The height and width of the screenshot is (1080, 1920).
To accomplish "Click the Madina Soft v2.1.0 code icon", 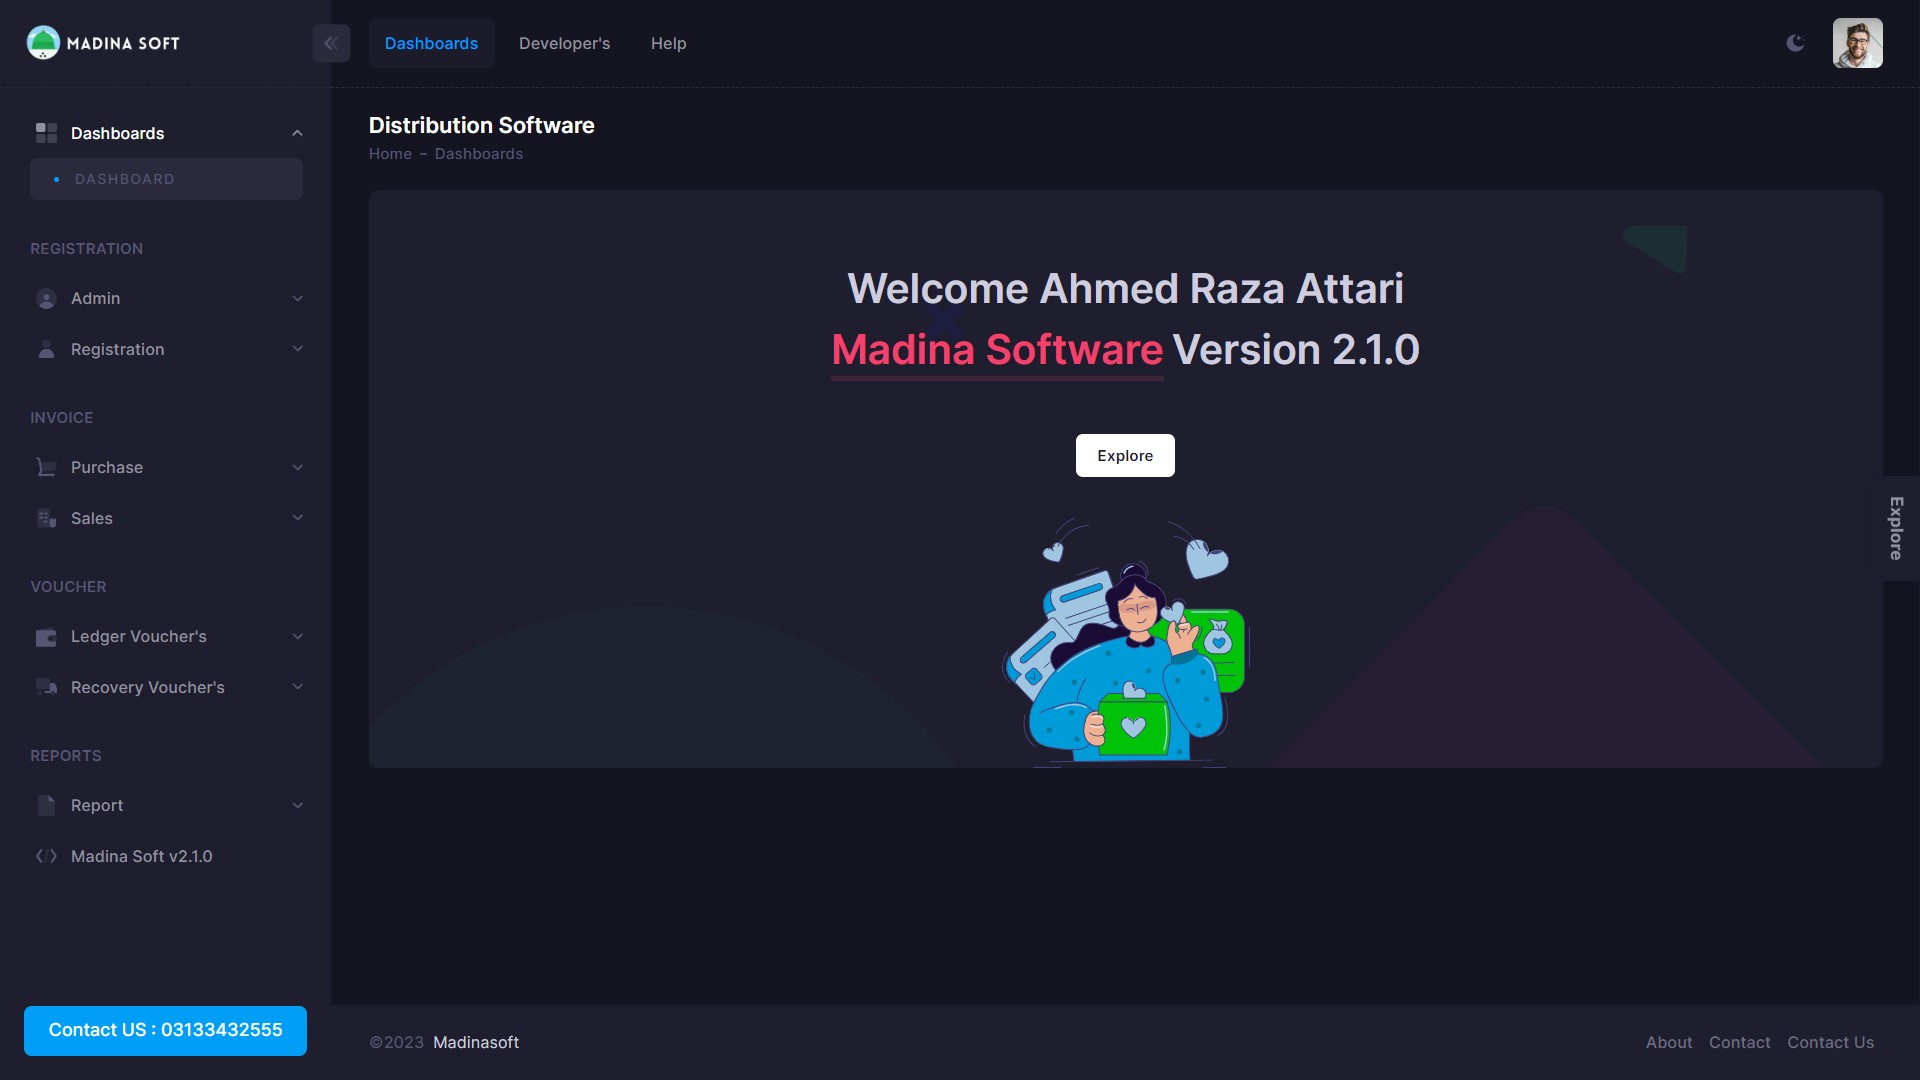I will [x=46, y=856].
